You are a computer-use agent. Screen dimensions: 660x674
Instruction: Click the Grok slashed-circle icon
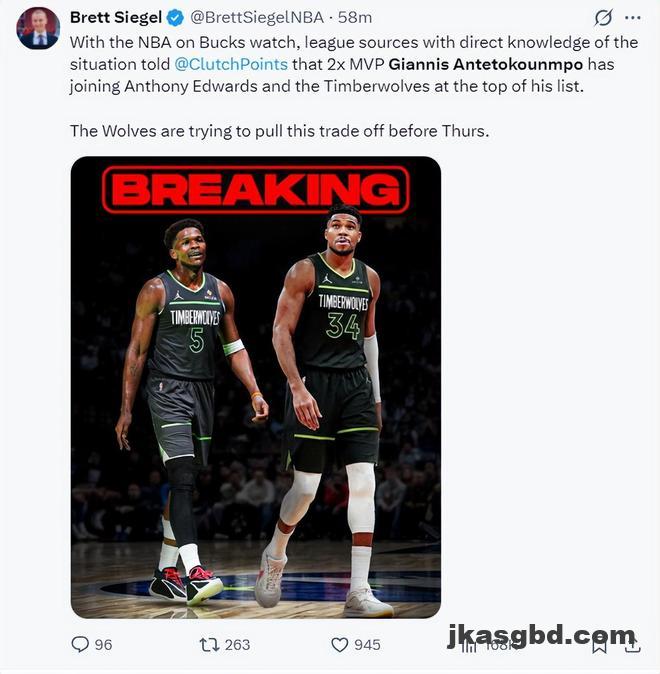pyautogui.click(x=603, y=18)
